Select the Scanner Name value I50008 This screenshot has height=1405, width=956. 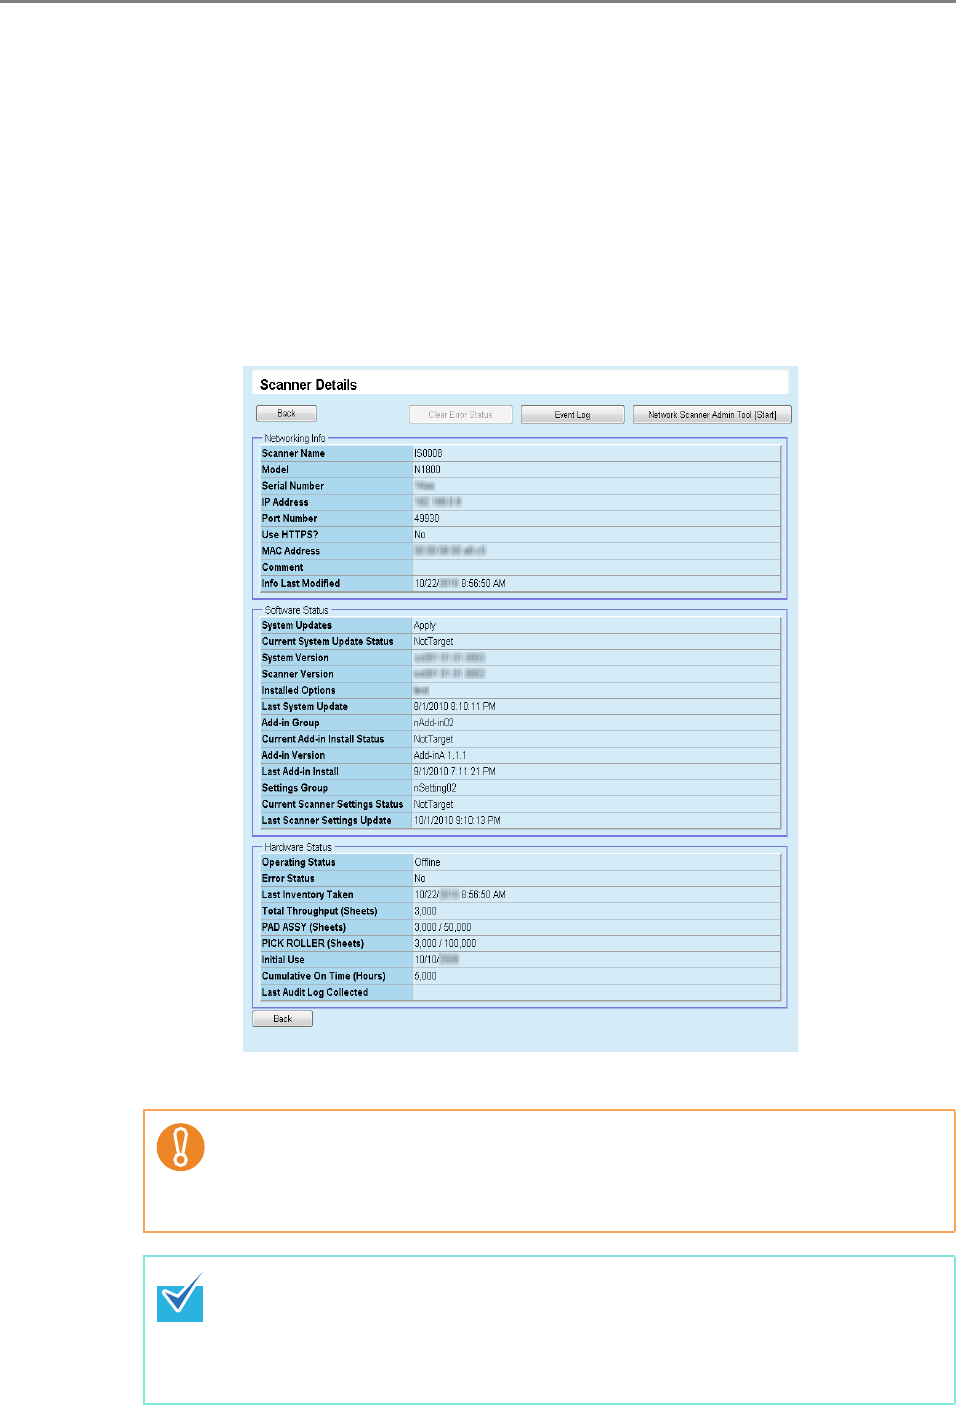pos(428,453)
